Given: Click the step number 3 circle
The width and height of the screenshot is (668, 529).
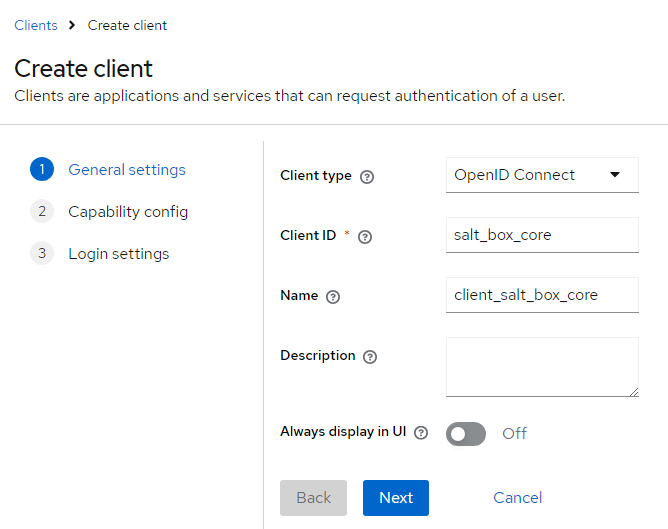Looking at the screenshot, I should coord(42,253).
